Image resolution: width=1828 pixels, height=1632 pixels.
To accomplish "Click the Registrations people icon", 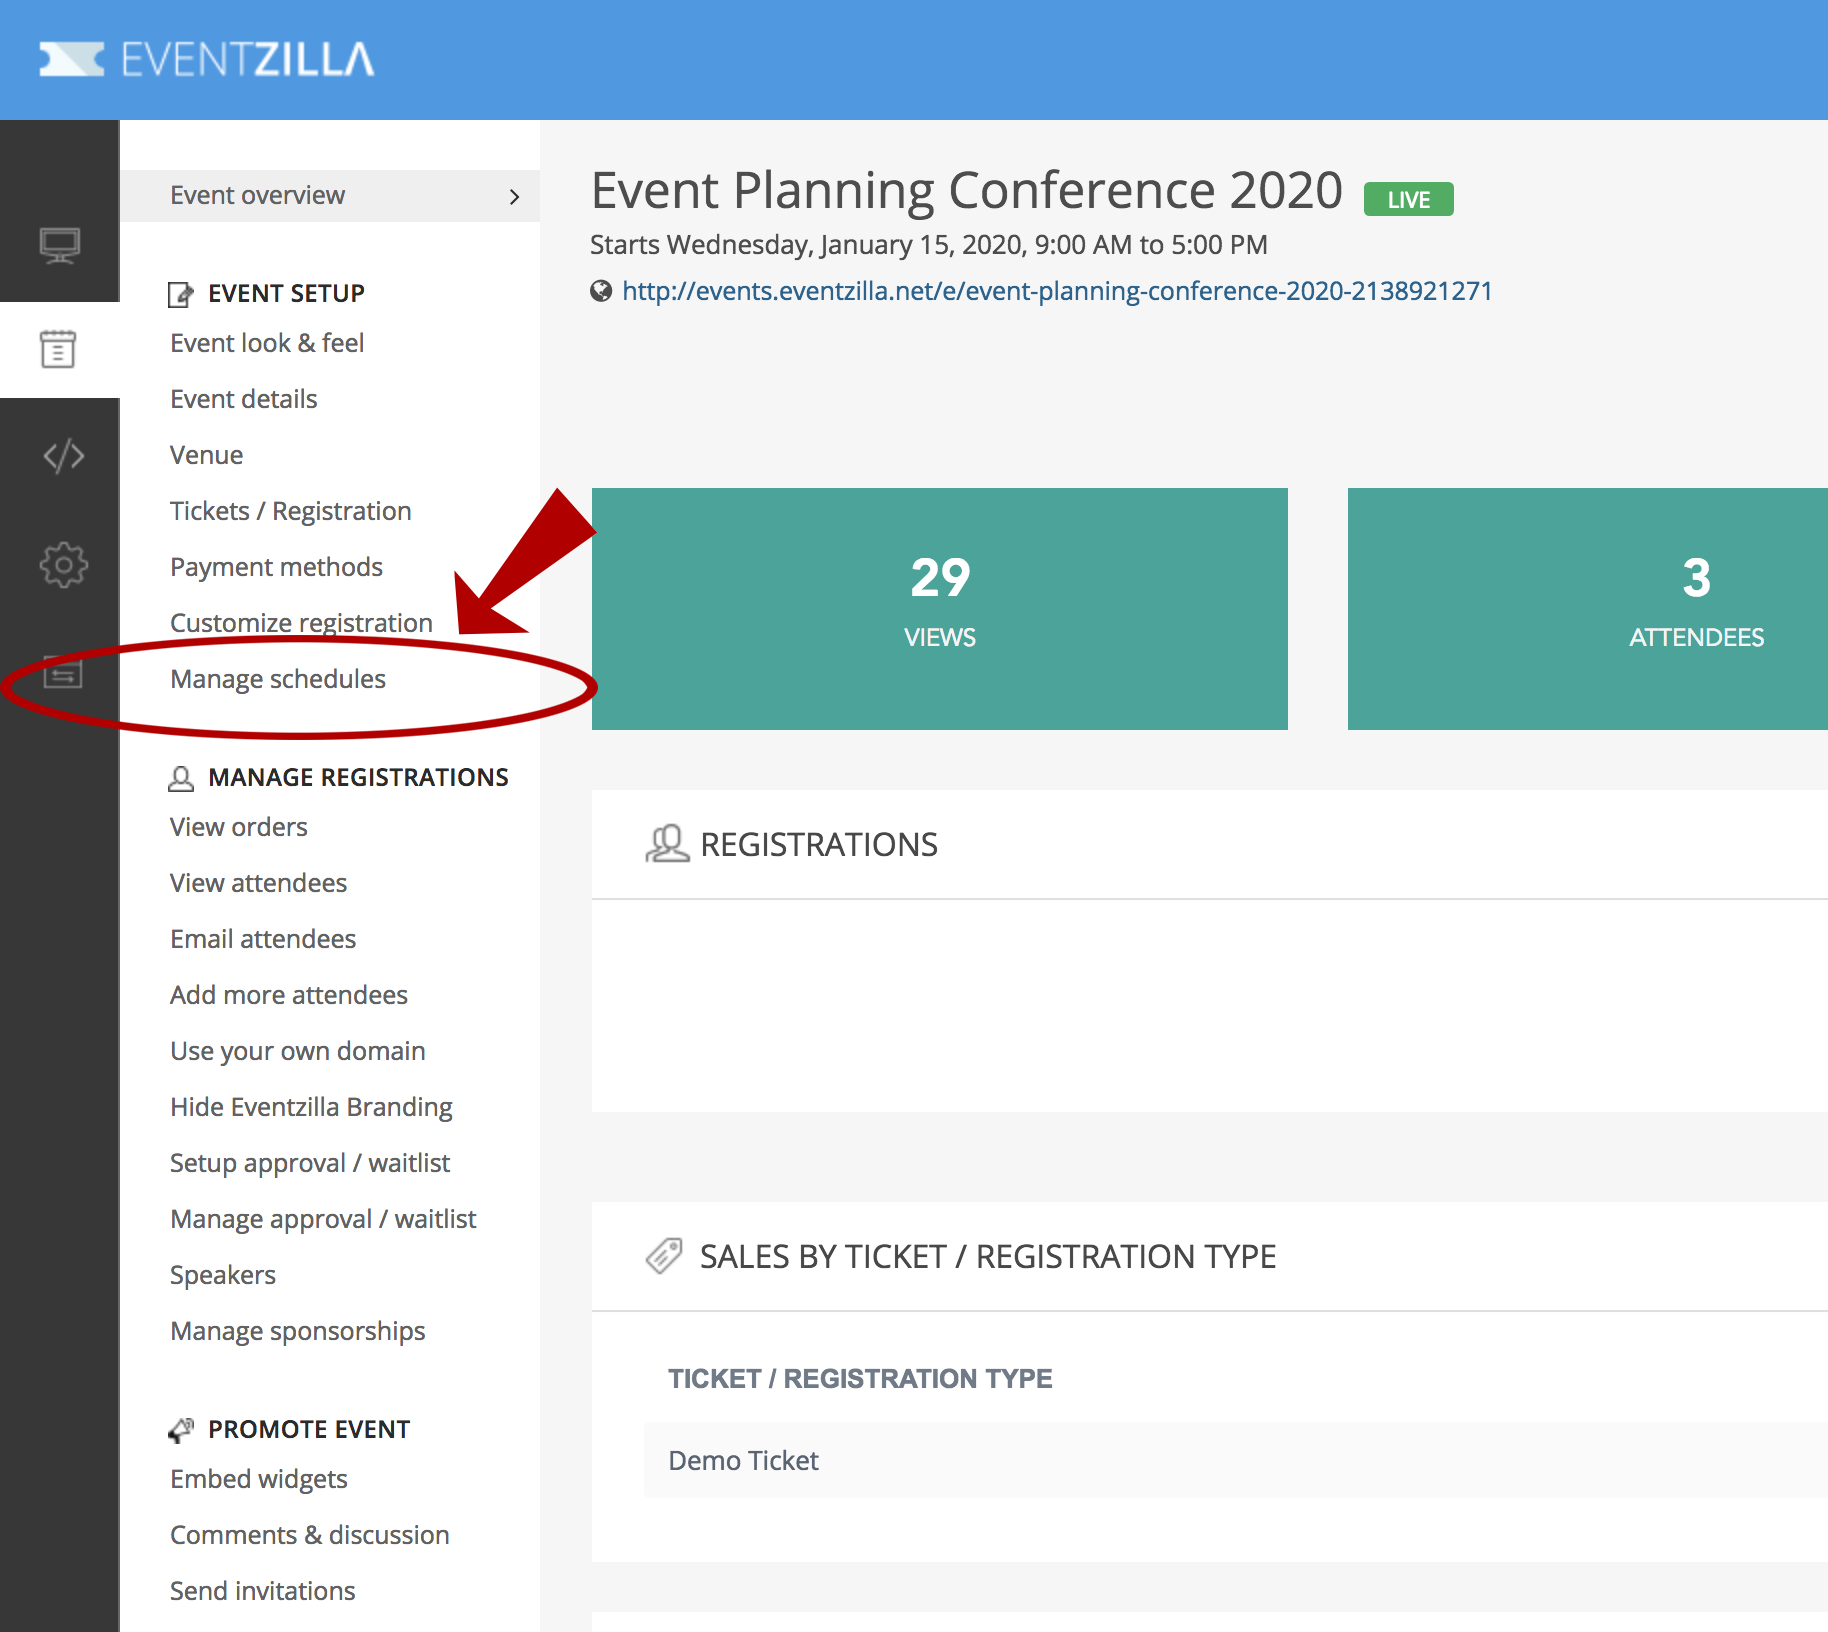I will (667, 844).
